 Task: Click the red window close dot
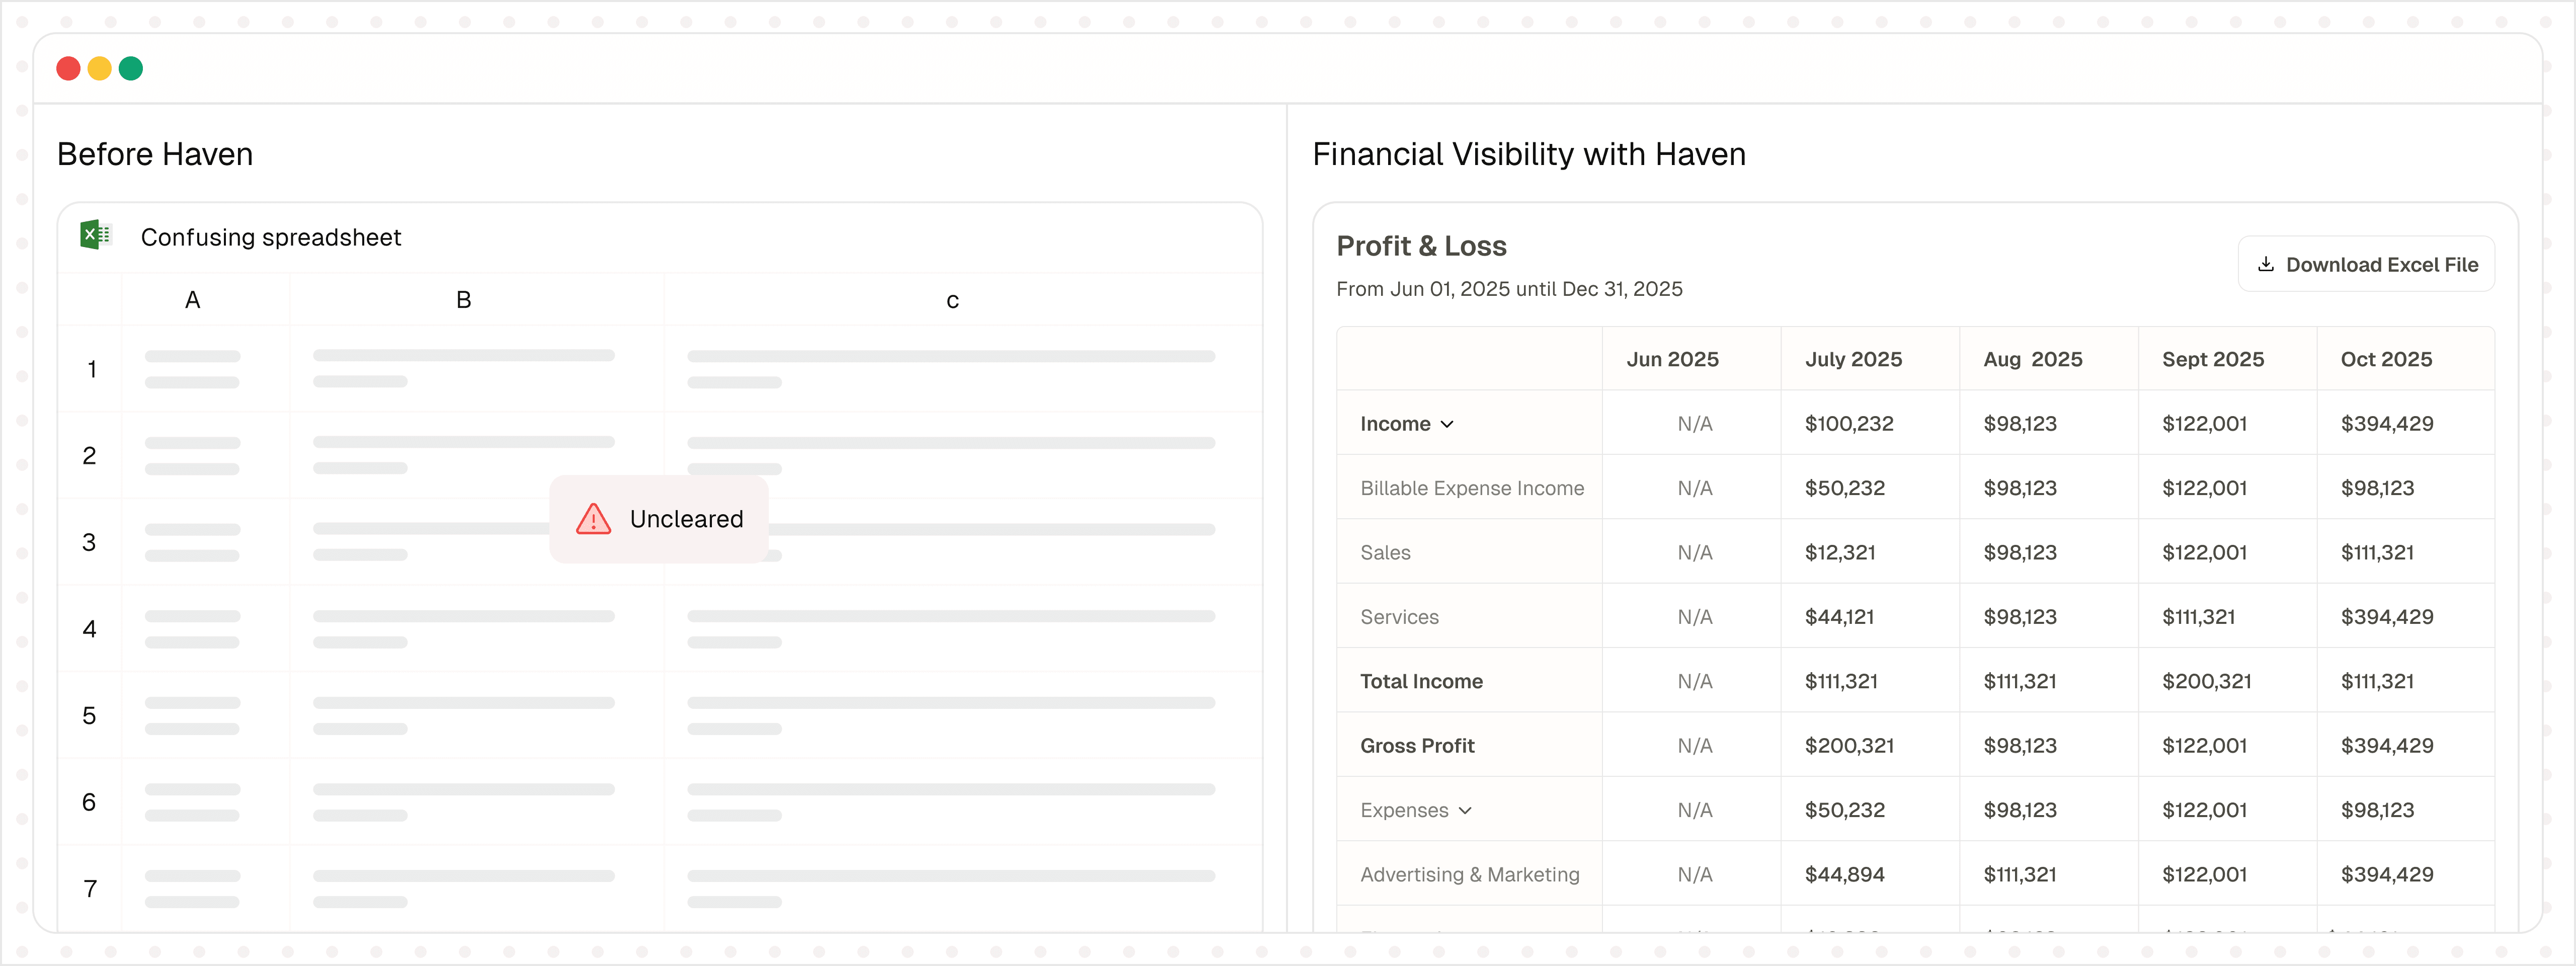pyautogui.click(x=68, y=68)
